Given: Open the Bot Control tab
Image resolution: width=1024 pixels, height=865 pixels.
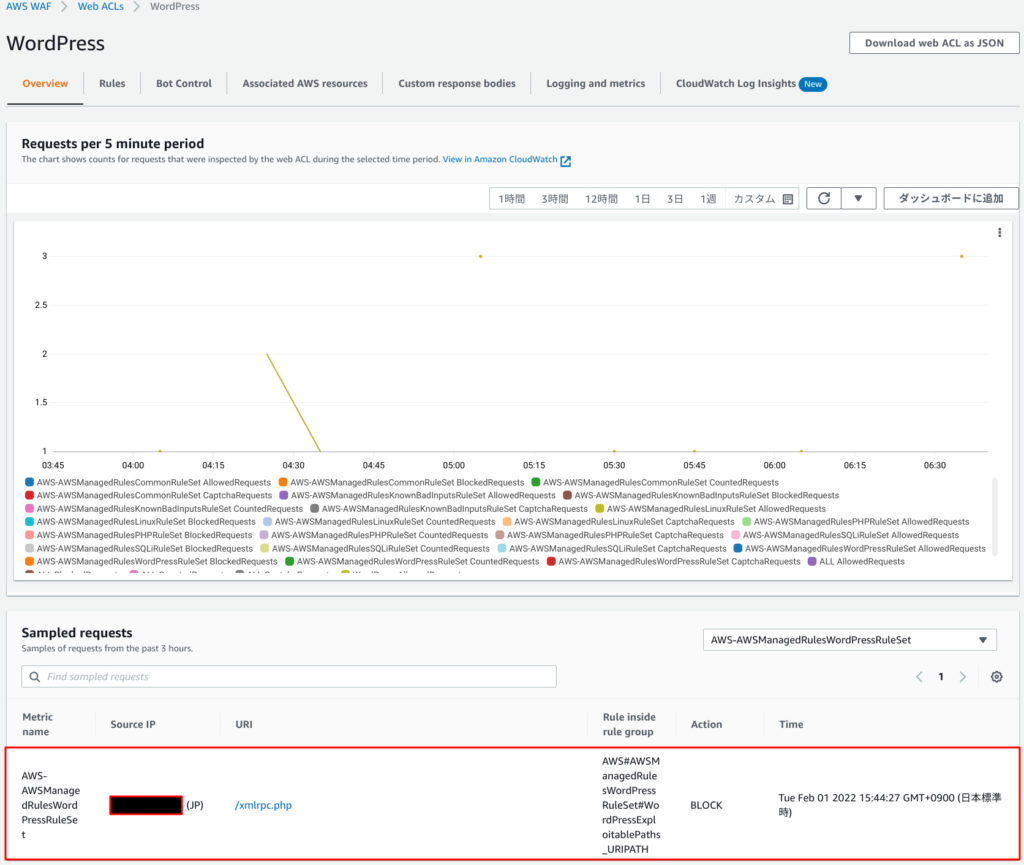Looking at the screenshot, I should click(x=184, y=84).
